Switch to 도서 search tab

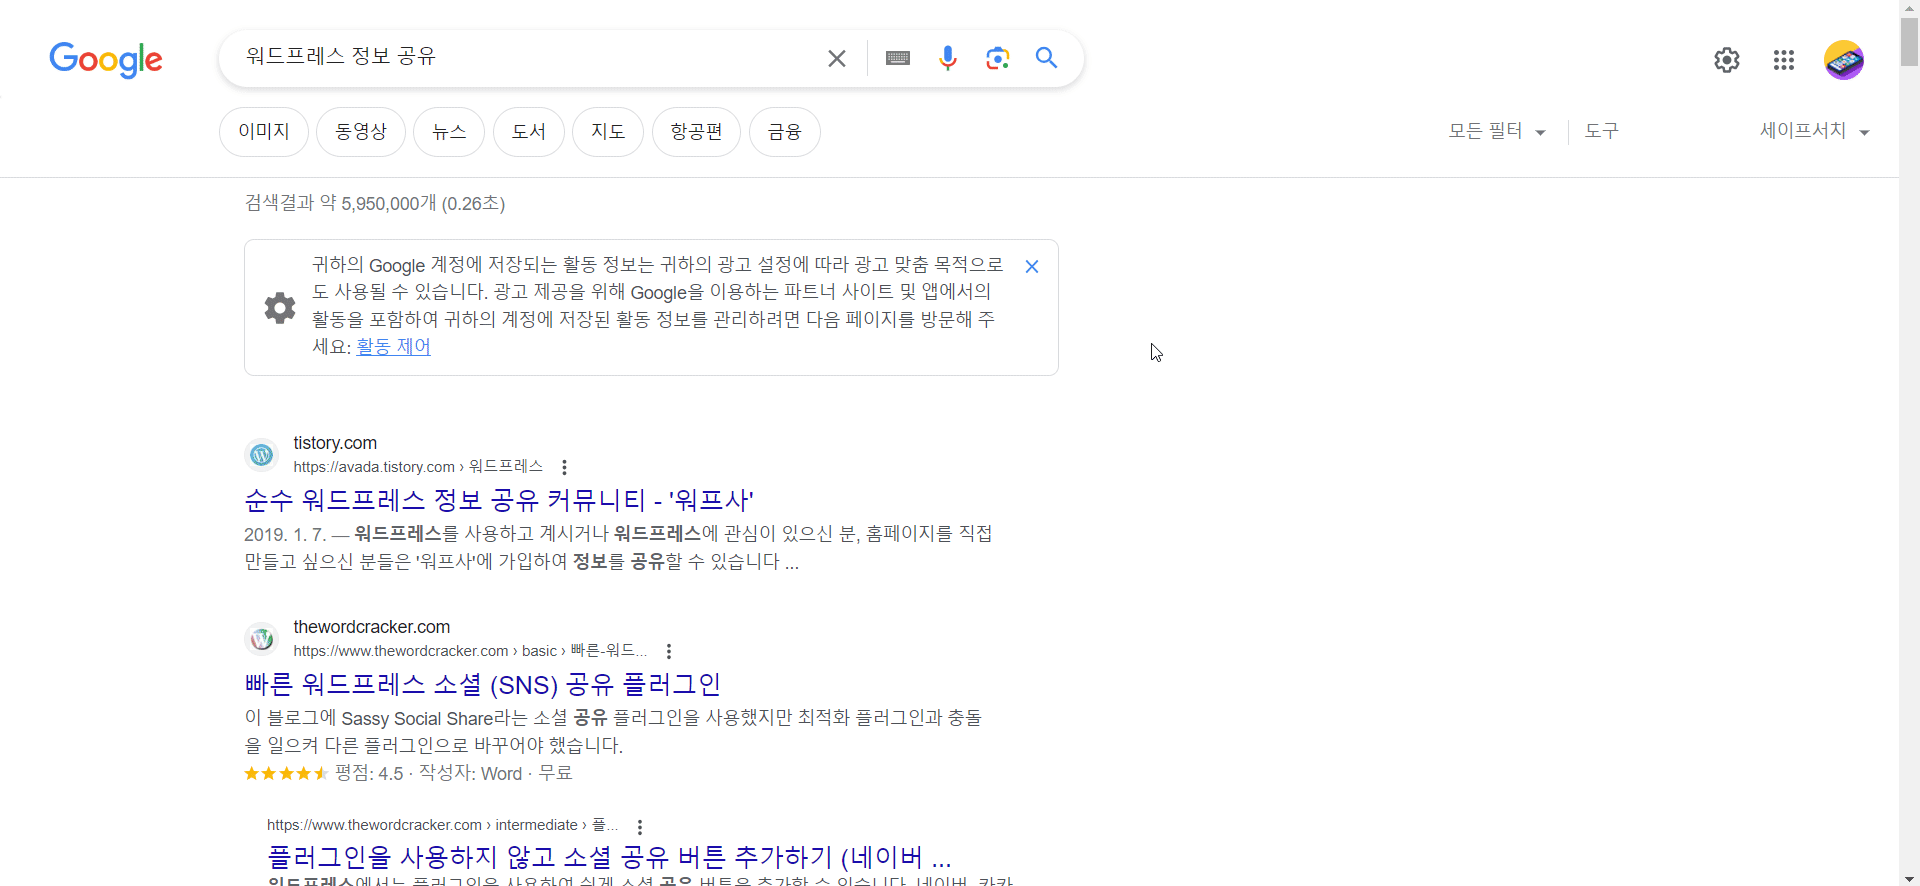click(x=529, y=132)
